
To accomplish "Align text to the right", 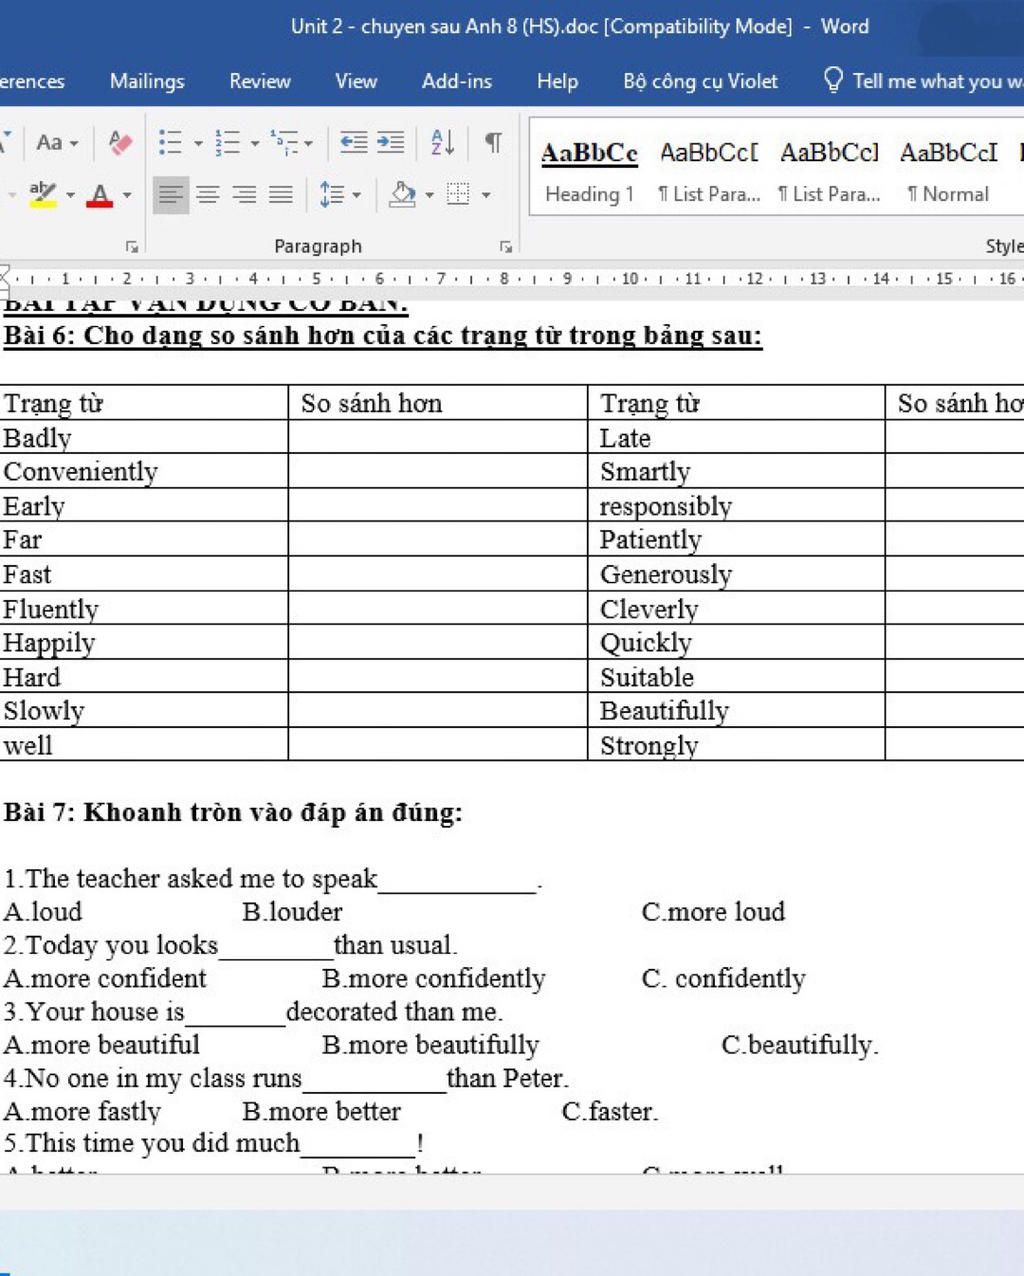I will [x=244, y=194].
